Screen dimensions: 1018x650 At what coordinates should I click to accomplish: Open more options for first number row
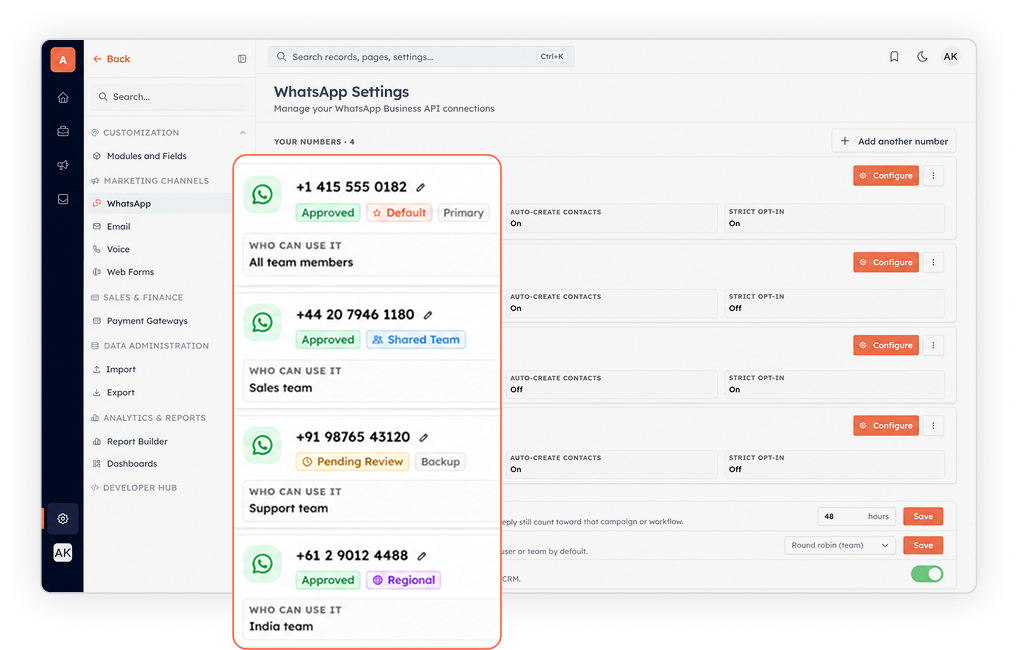tap(934, 176)
